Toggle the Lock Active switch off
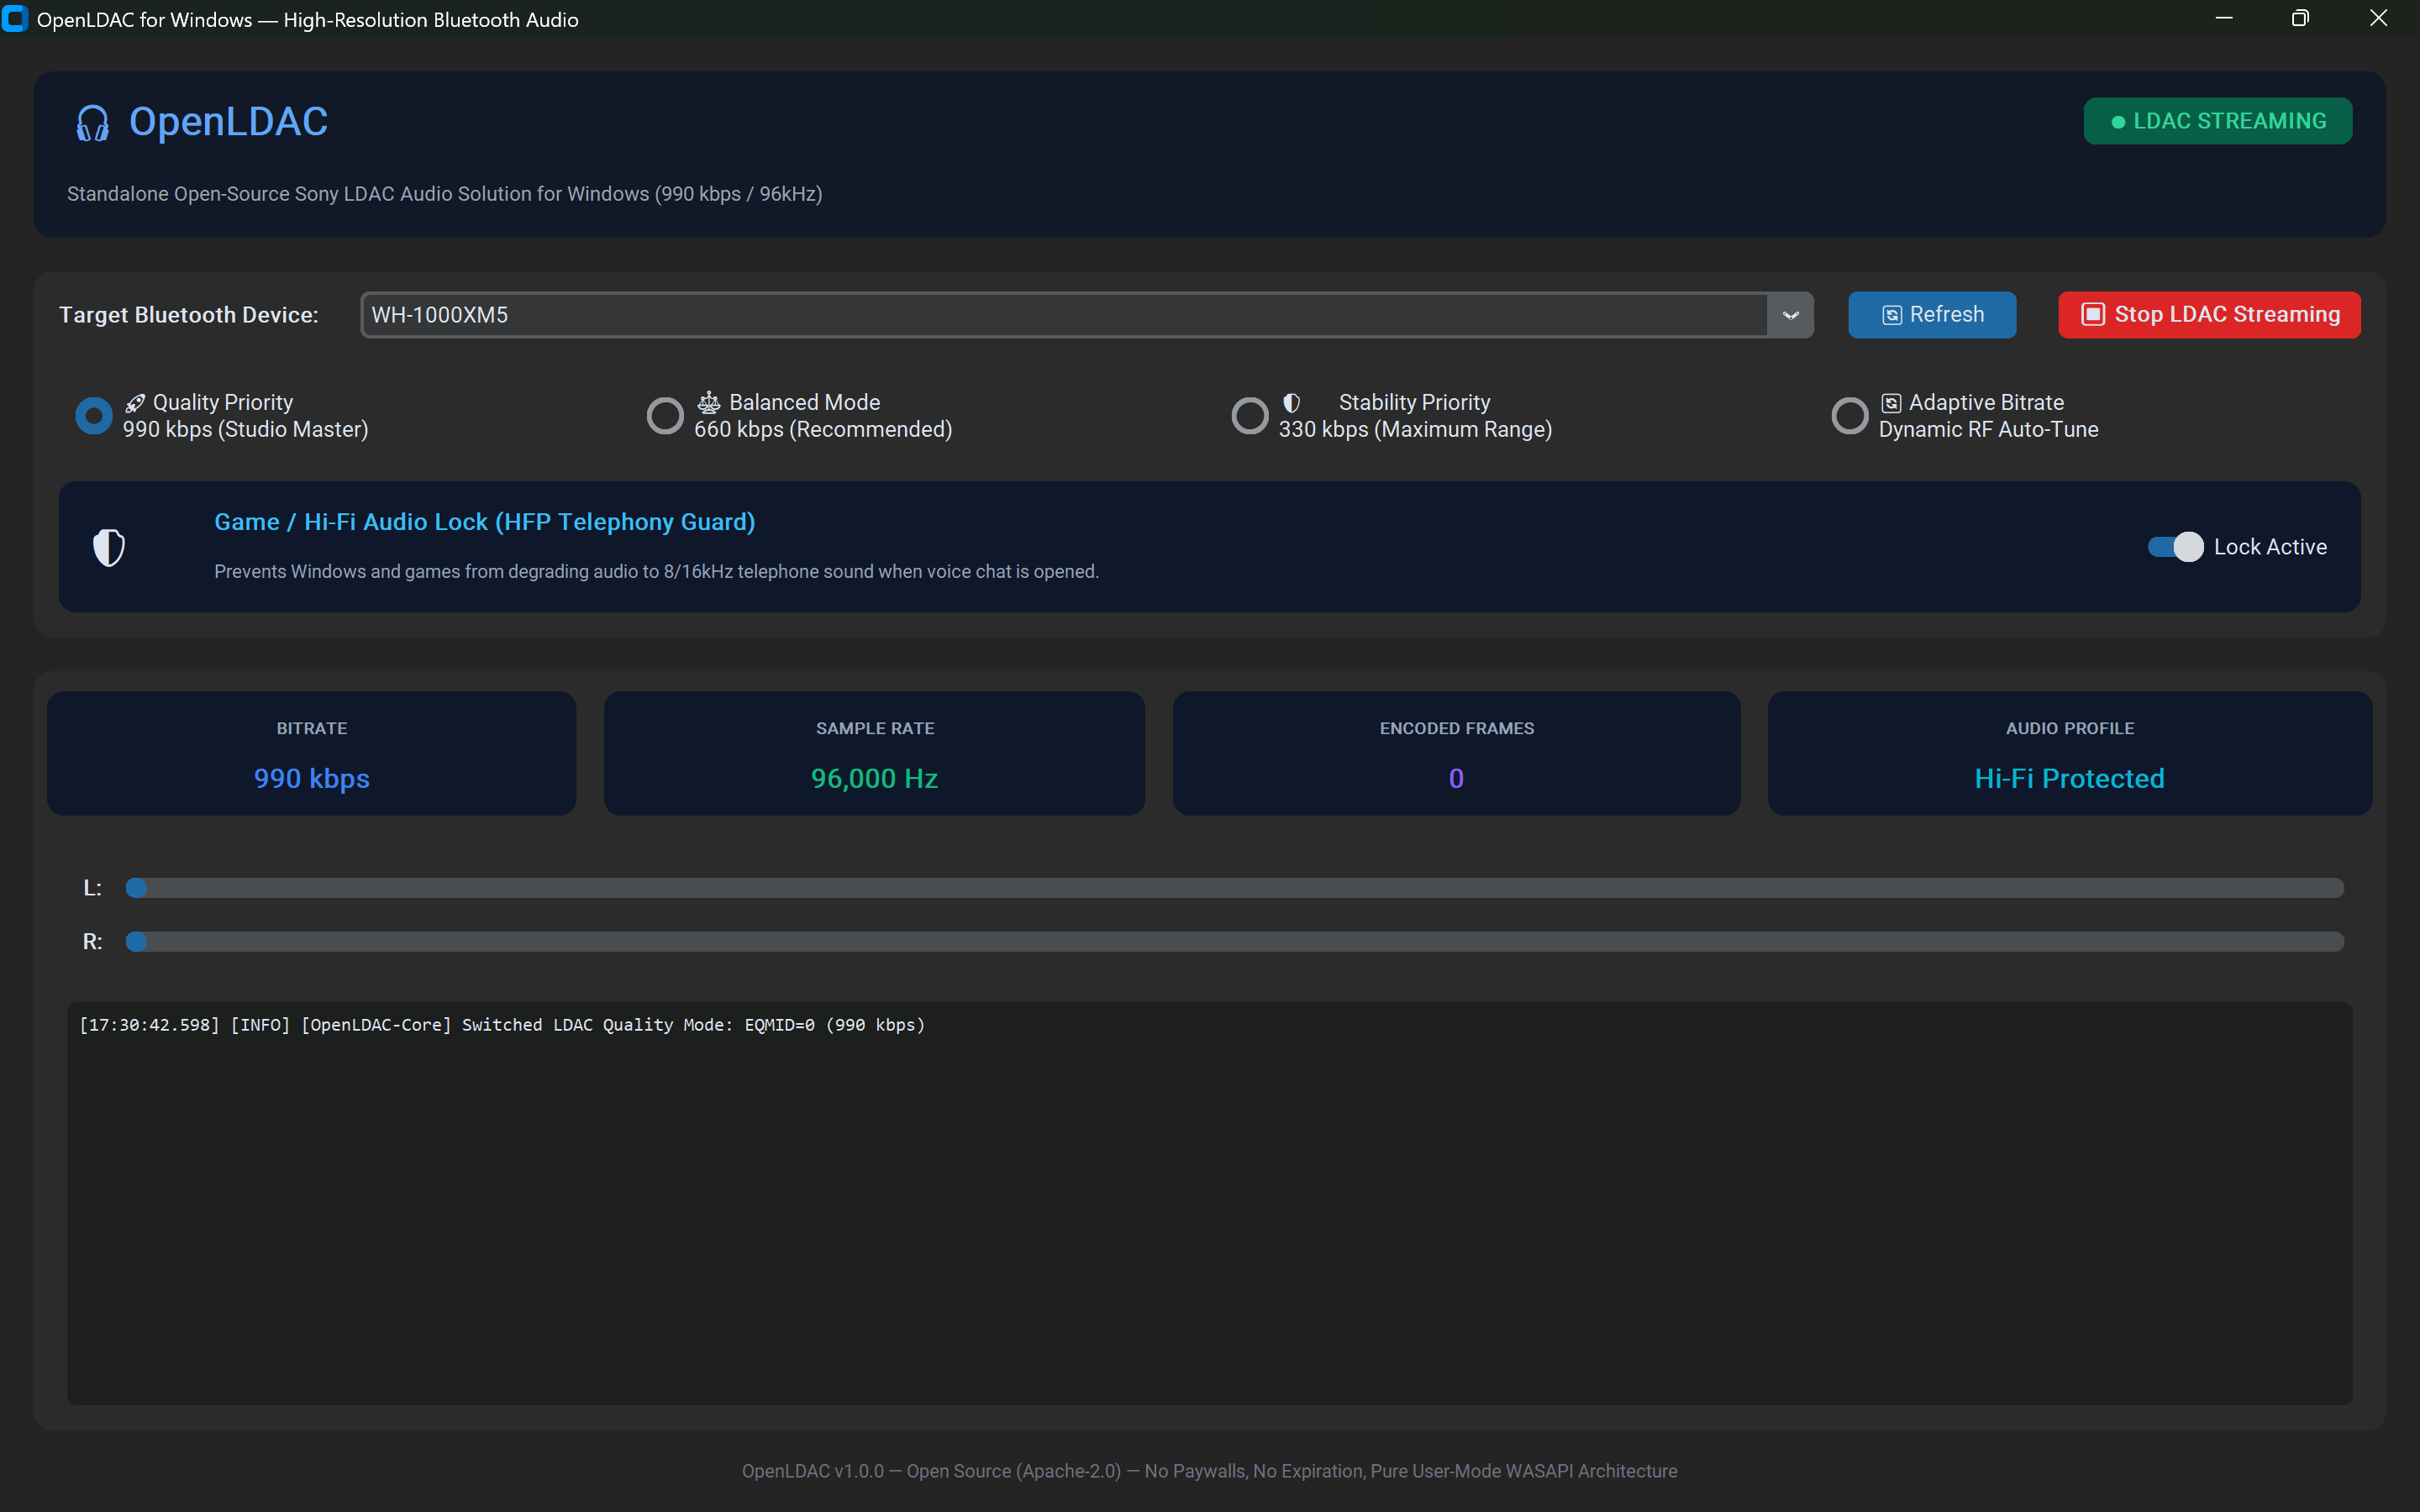Image resolution: width=2420 pixels, height=1512 pixels. click(2175, 547)
